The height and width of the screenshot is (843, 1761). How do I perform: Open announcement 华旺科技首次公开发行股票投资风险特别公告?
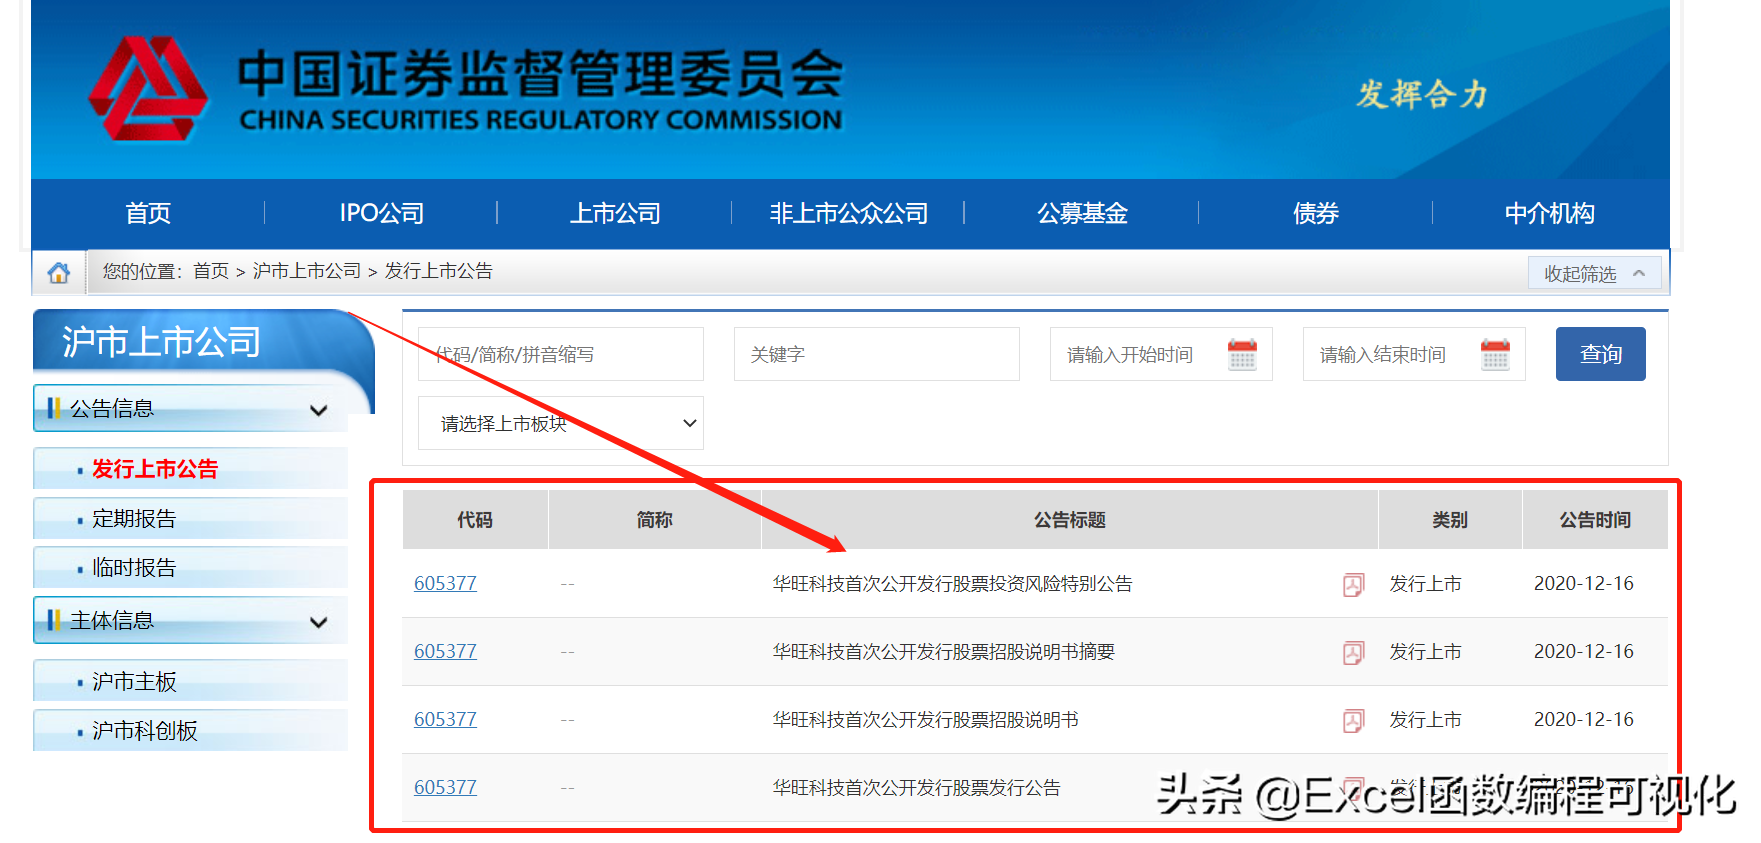(x=952, y=584)
